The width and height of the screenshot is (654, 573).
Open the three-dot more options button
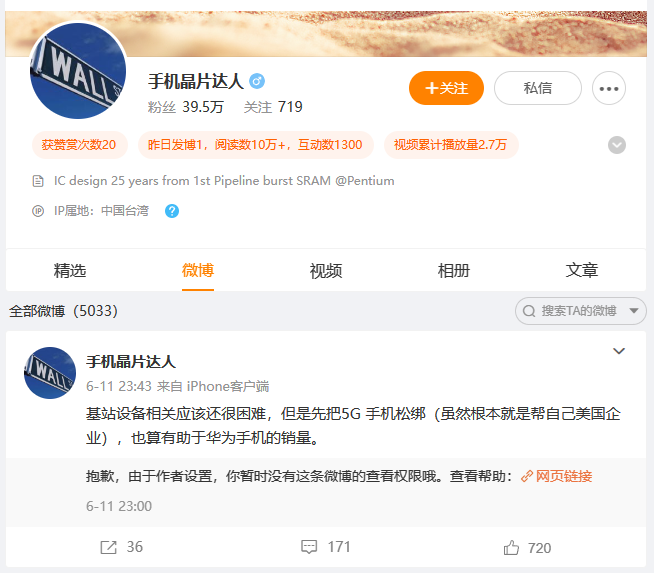coord(609,88)
